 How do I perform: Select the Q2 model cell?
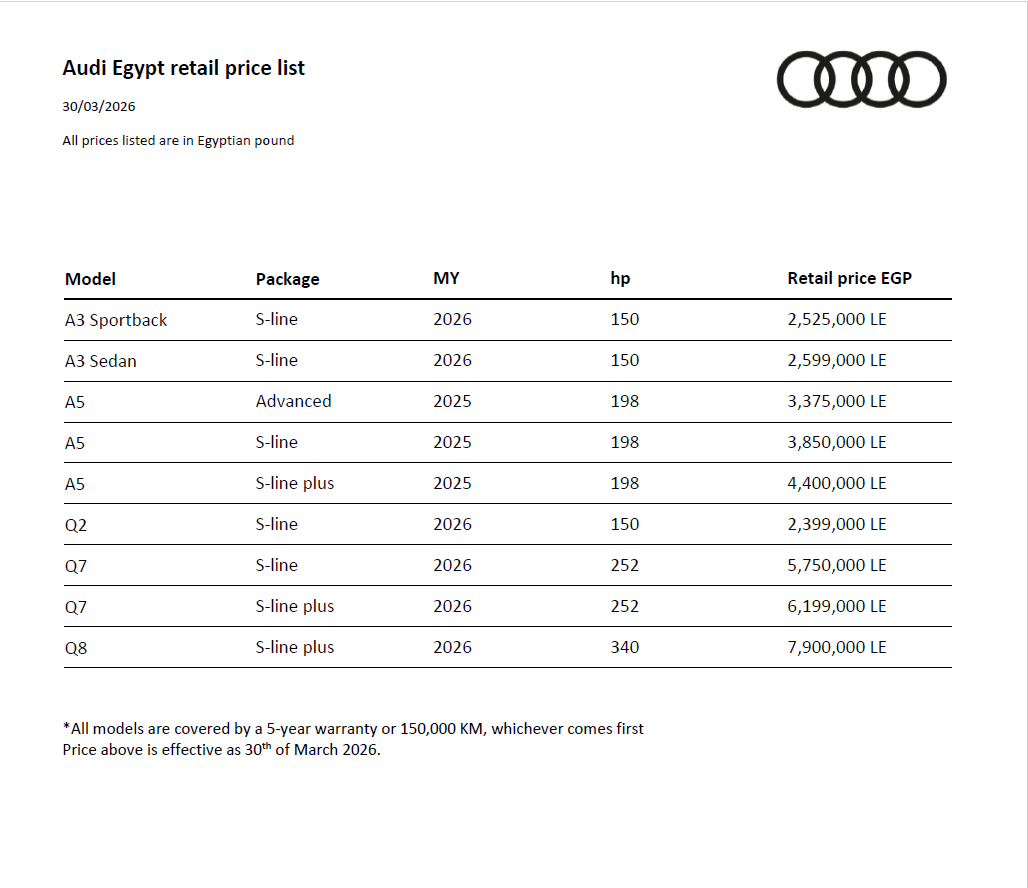[76, 525]
